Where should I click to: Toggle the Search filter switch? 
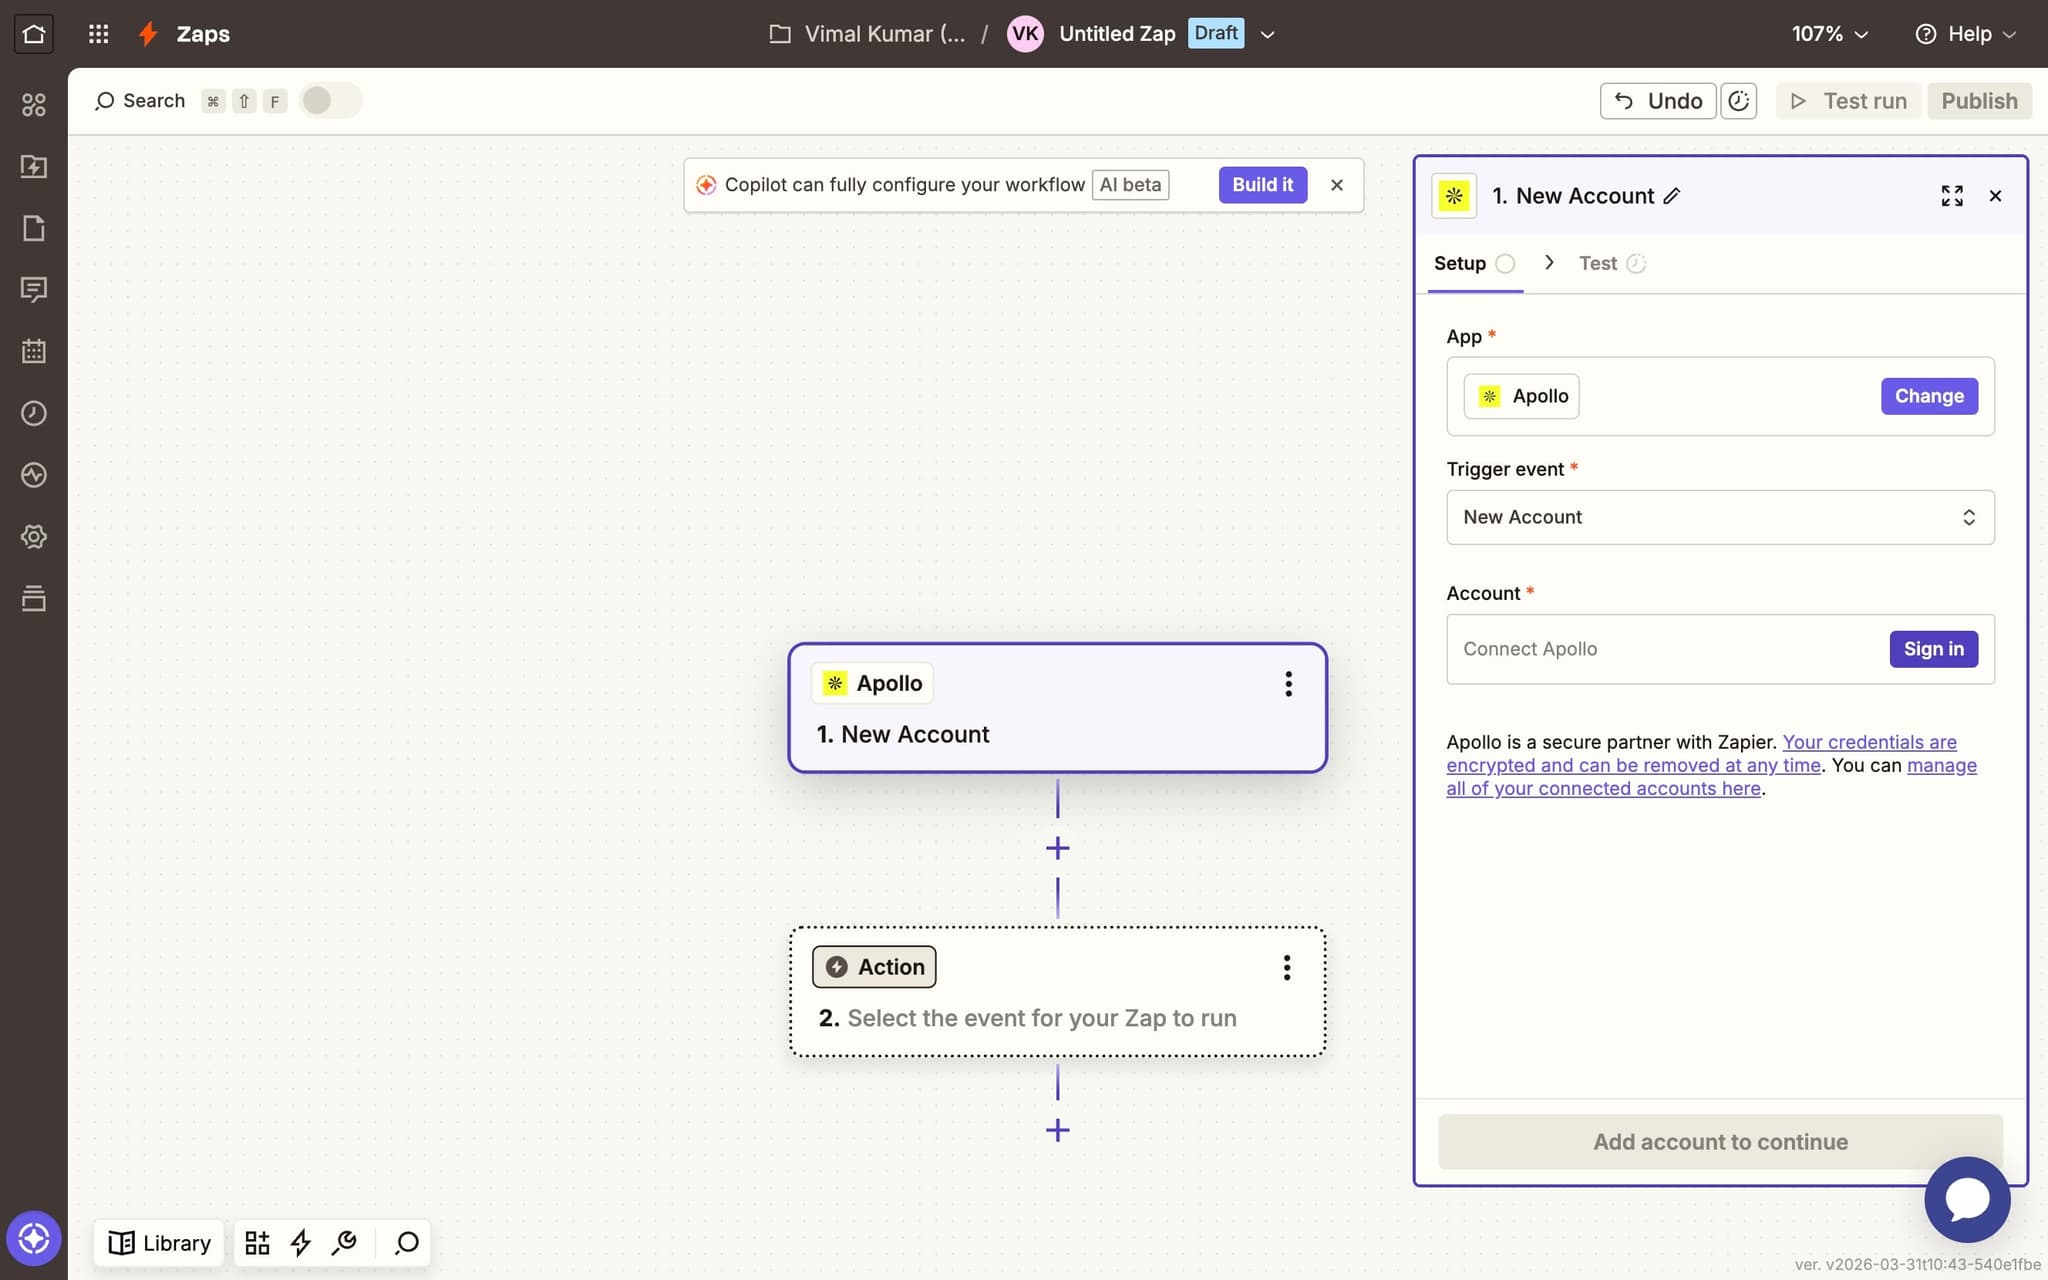pyautogui.click(x=330, y=100)
